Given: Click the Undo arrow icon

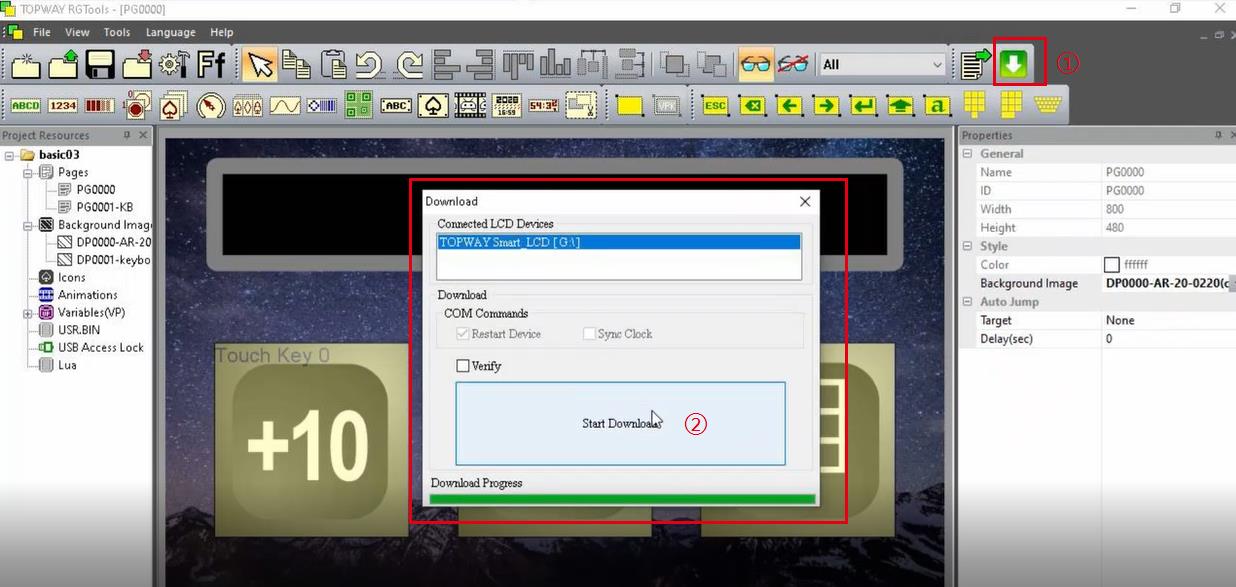Looking at the screenshot, I should 369,65.
